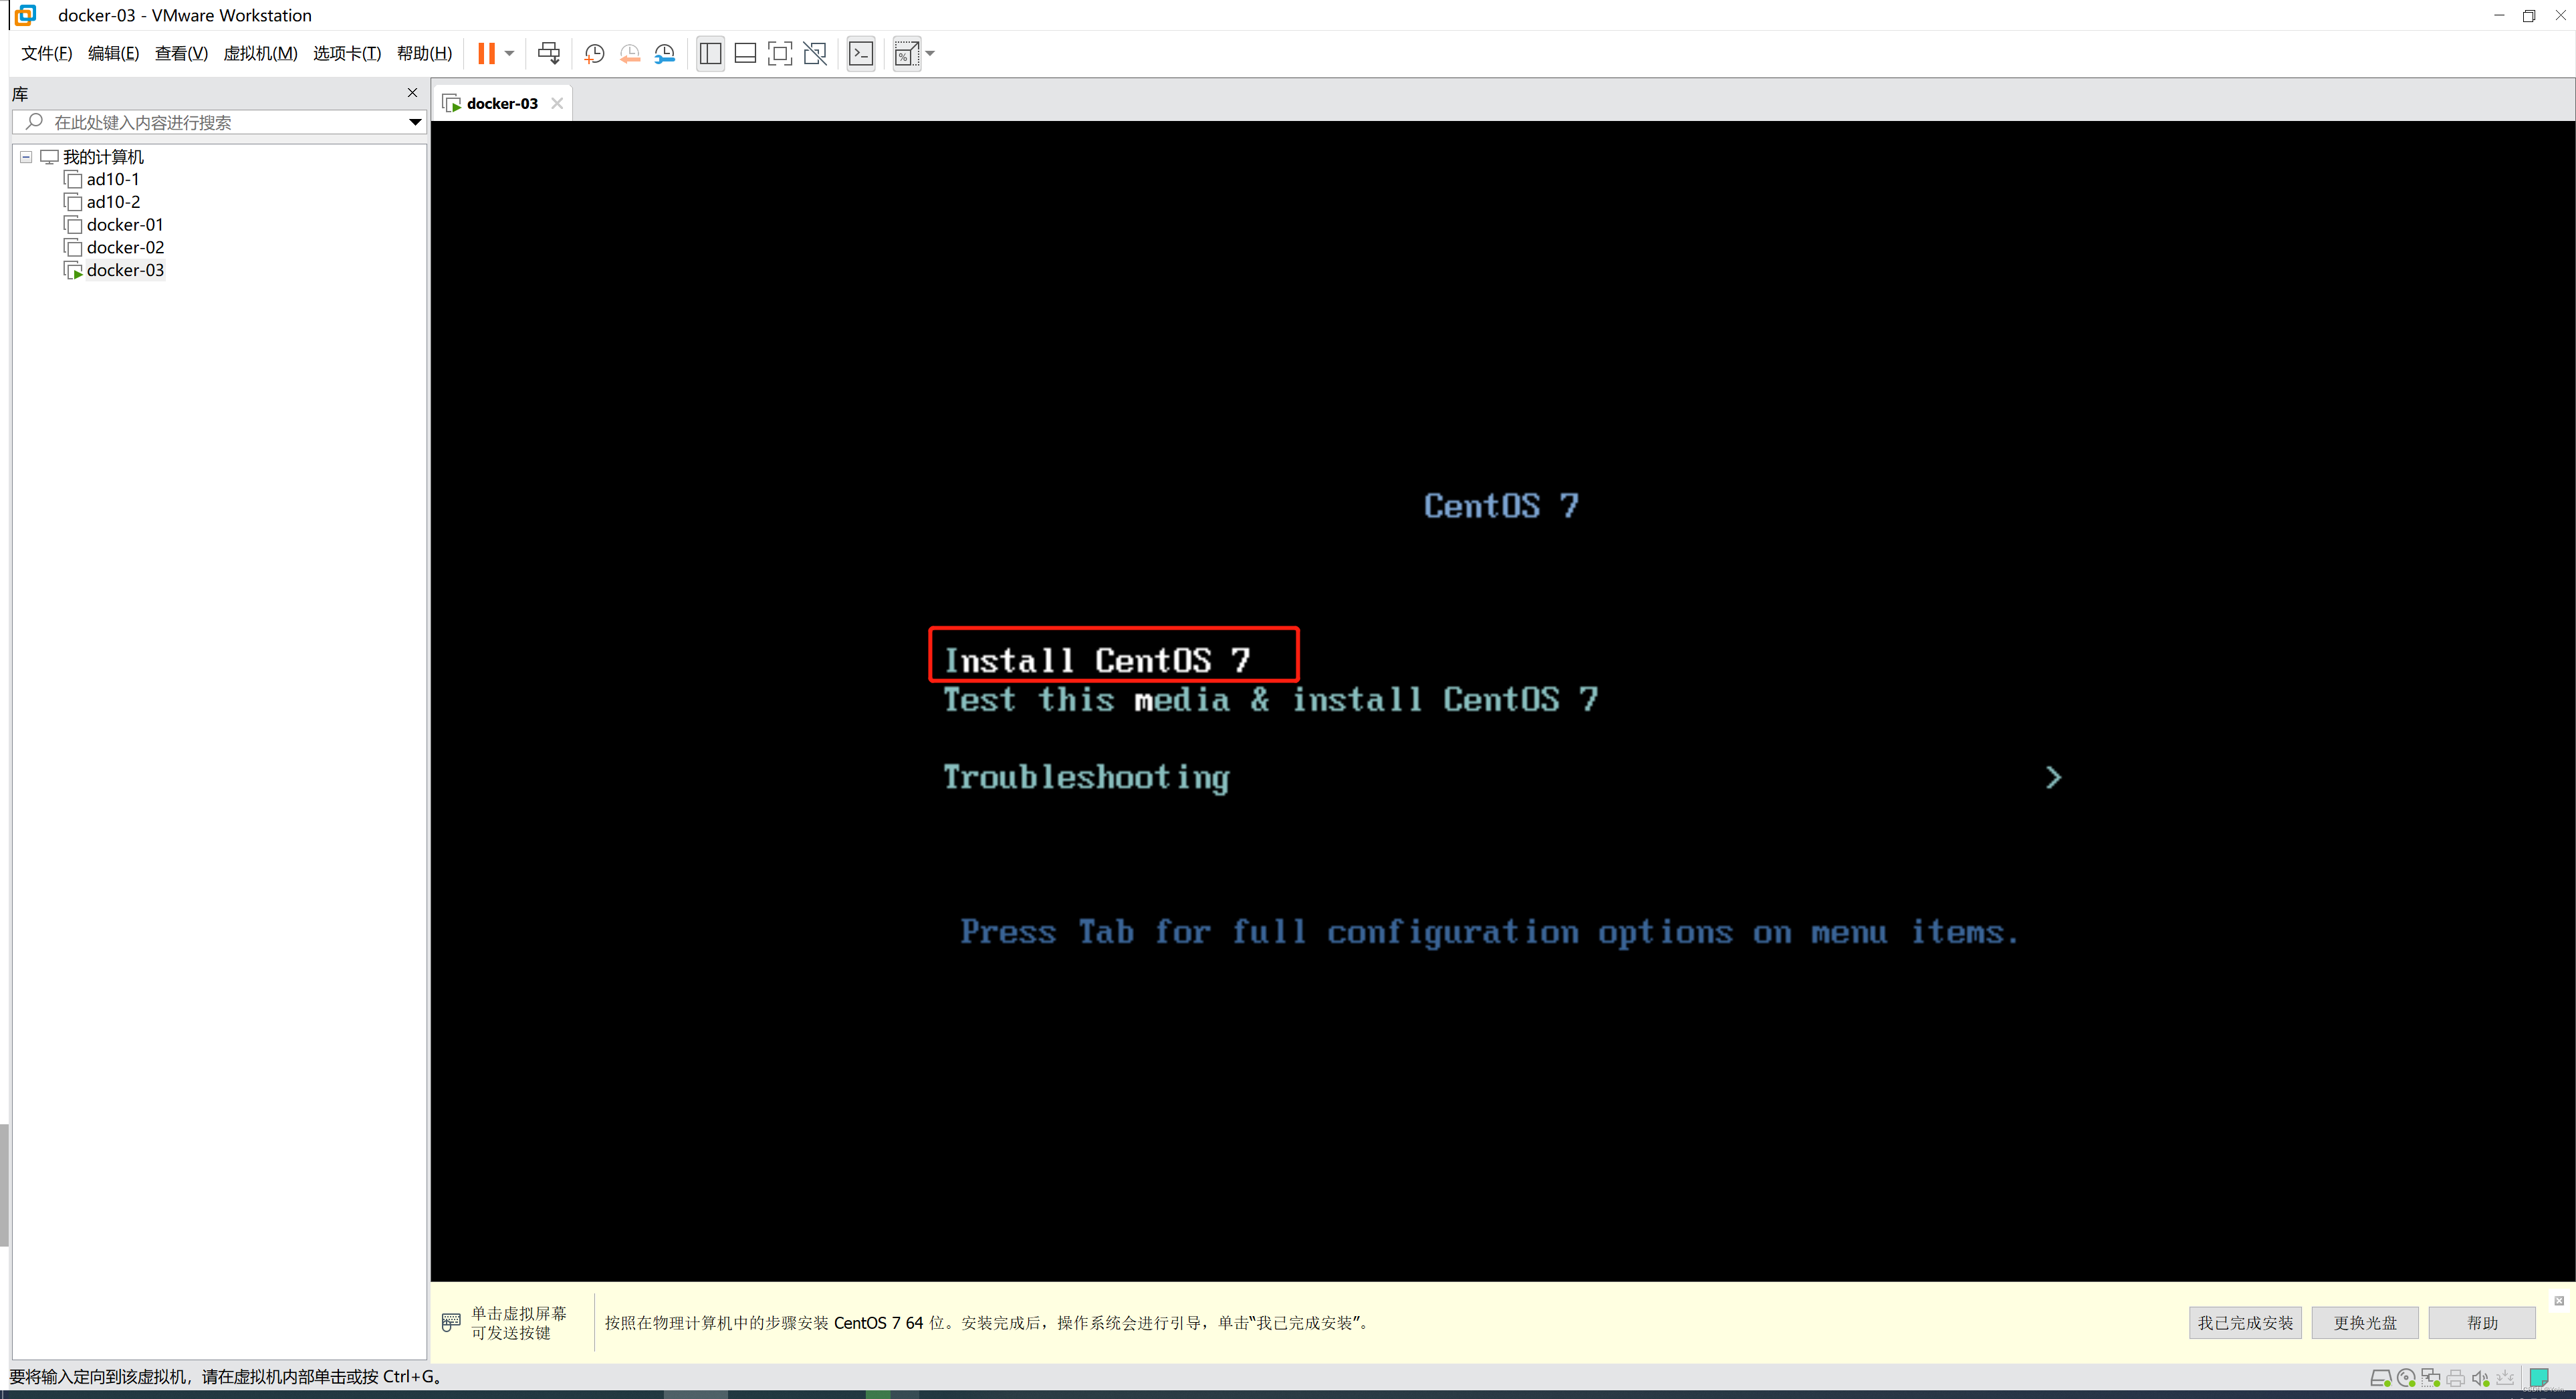Select docker-01 in the library tree

[x=124, y=225]
